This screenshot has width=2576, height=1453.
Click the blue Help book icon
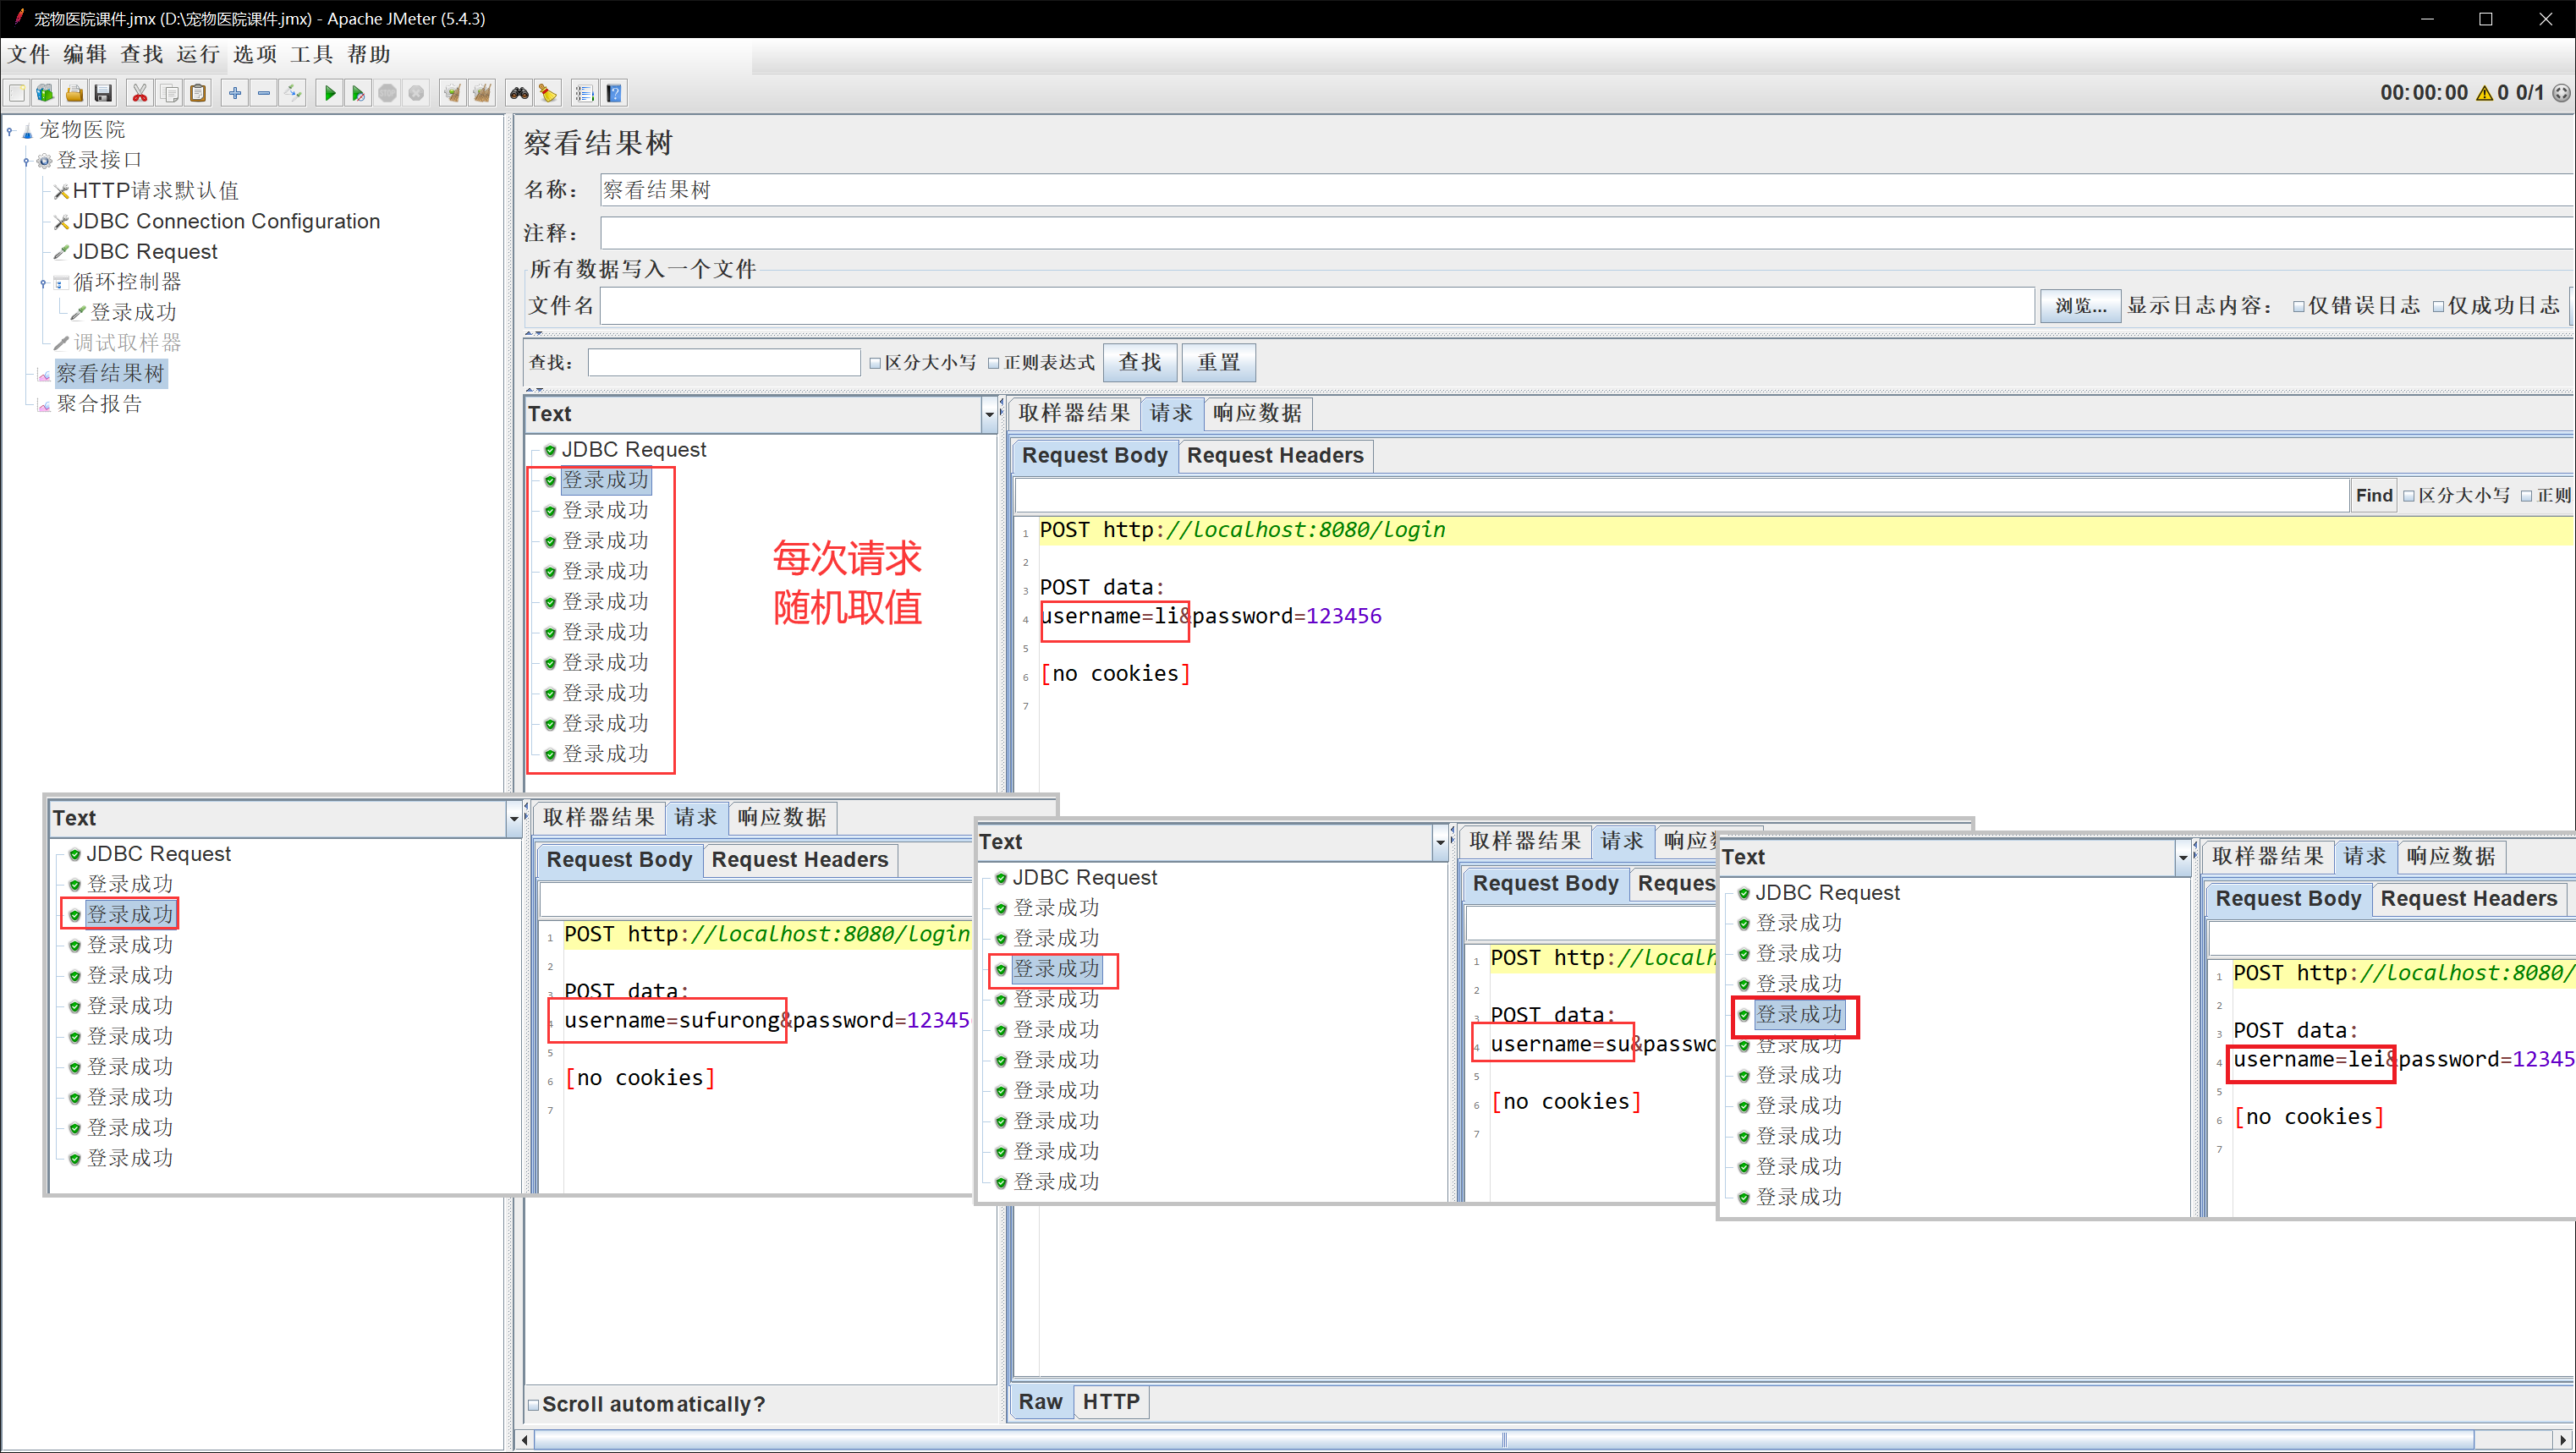coord(614,93)
